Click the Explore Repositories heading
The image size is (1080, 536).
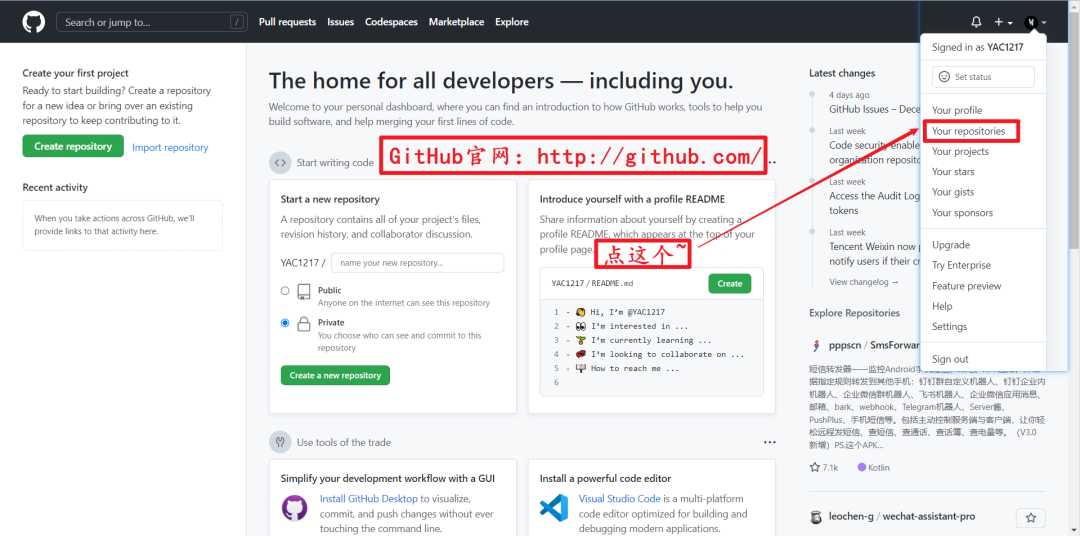[854, 313]
